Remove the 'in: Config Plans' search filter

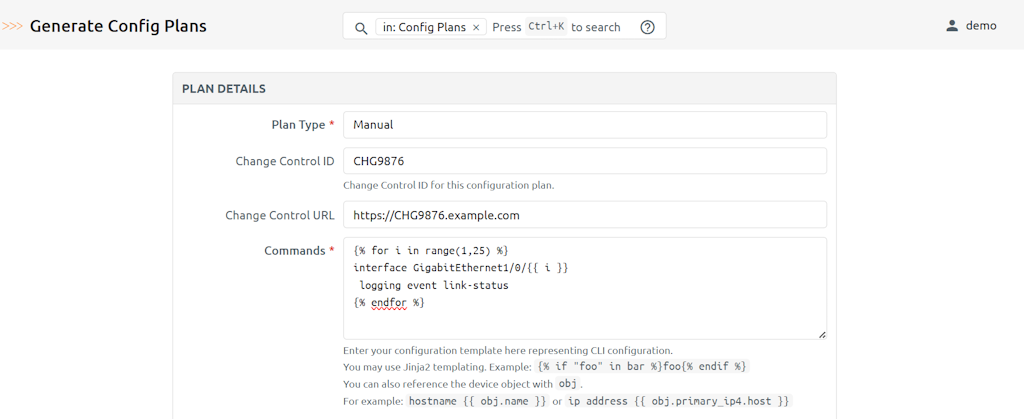tap(476, 27)
